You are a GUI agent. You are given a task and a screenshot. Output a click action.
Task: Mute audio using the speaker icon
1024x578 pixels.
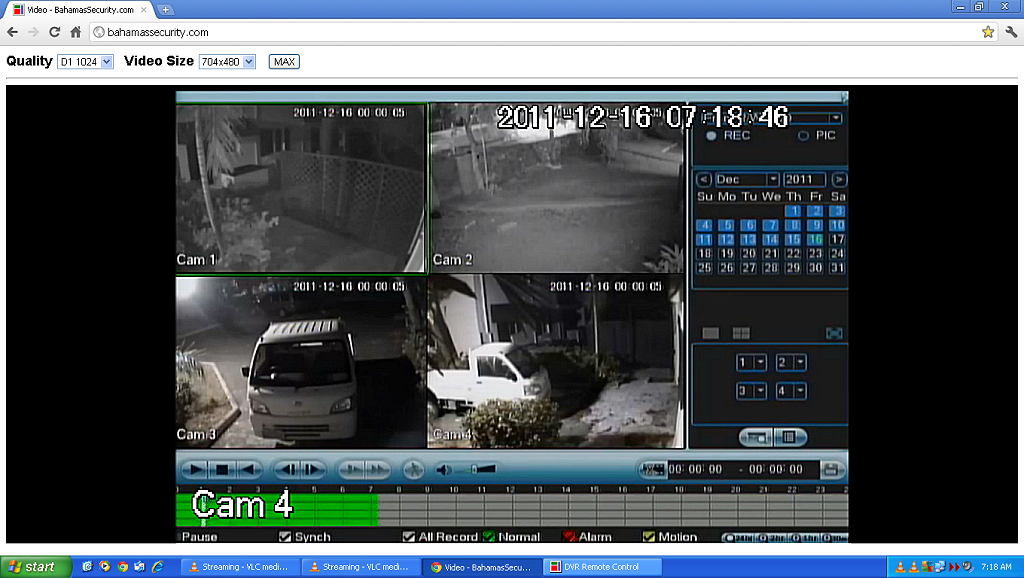(x=445, y=470)
